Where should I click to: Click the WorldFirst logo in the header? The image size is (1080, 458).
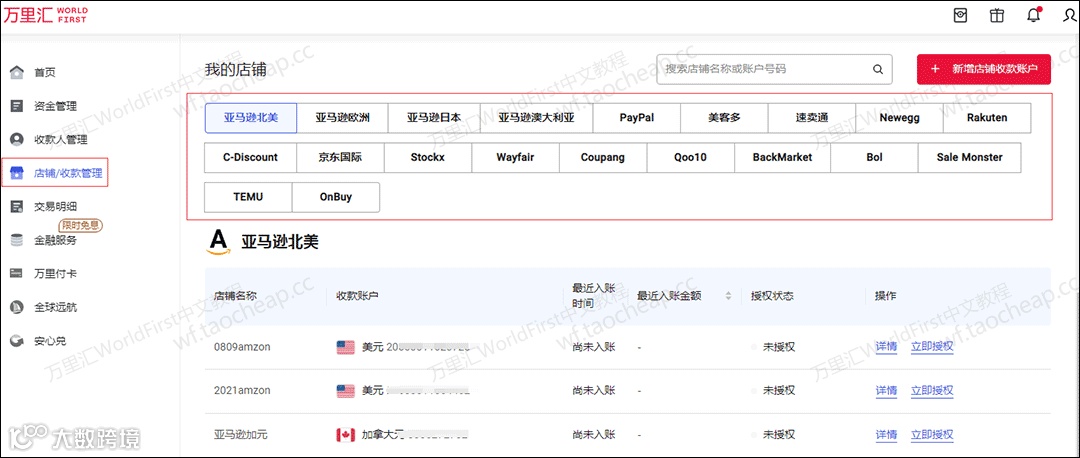45,15
